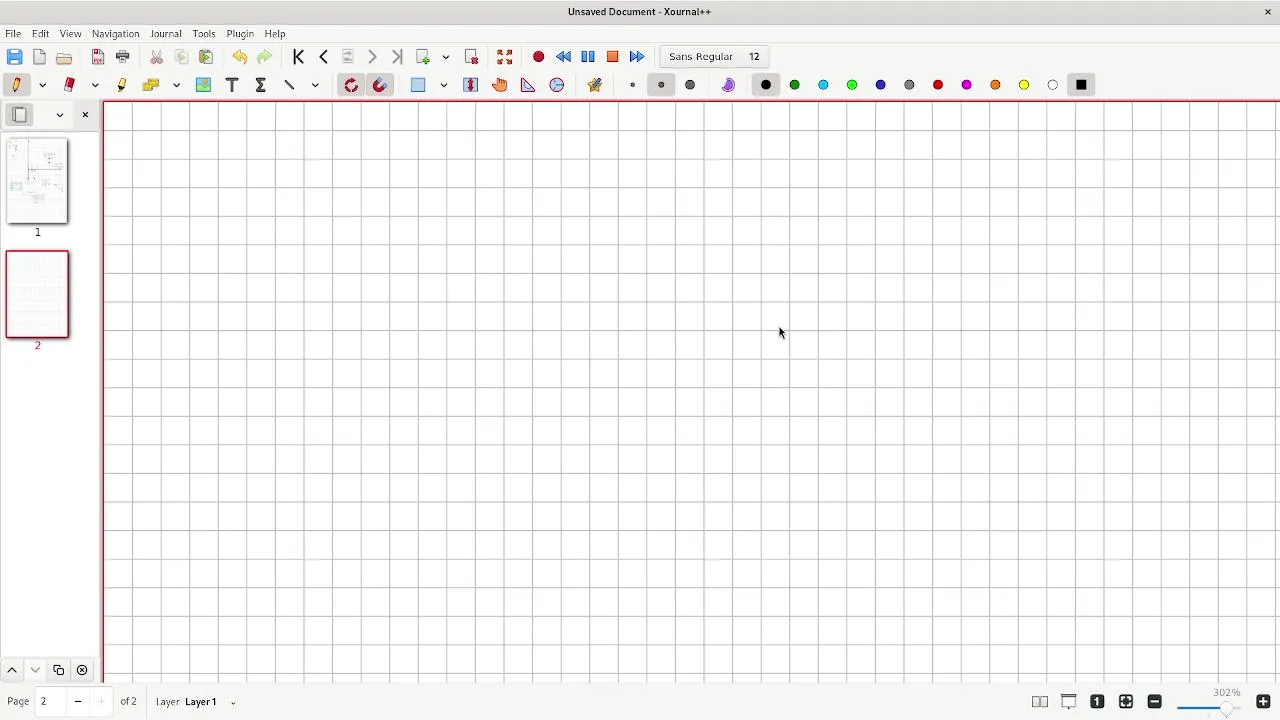
Task: Select the Text tool
Action: (232, 85)
